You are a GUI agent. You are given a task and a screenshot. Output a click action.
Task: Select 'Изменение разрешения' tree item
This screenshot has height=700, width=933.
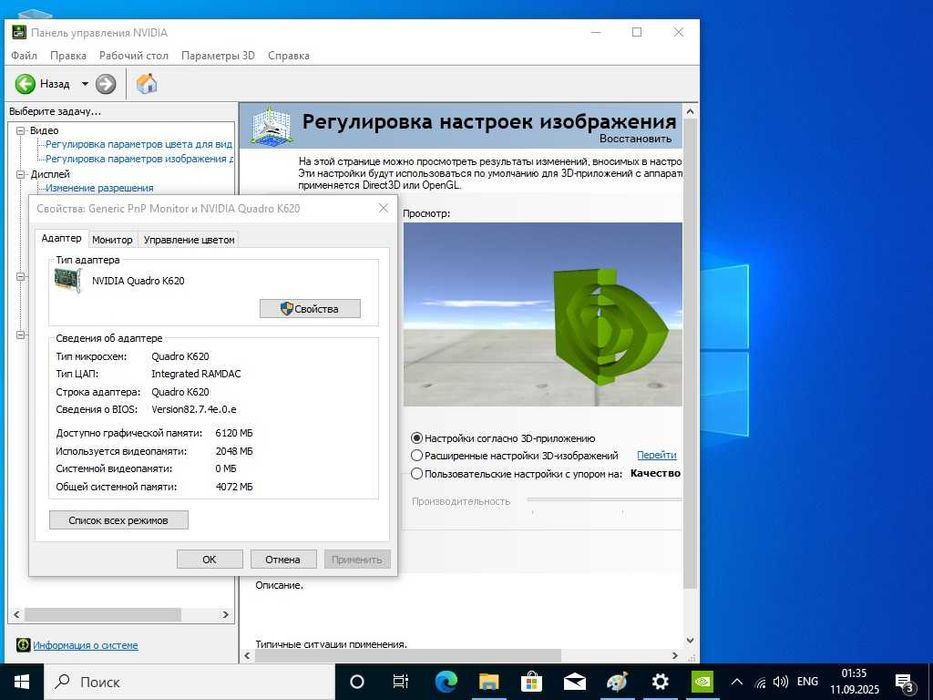pyautogui.click(x=99, y=188)
